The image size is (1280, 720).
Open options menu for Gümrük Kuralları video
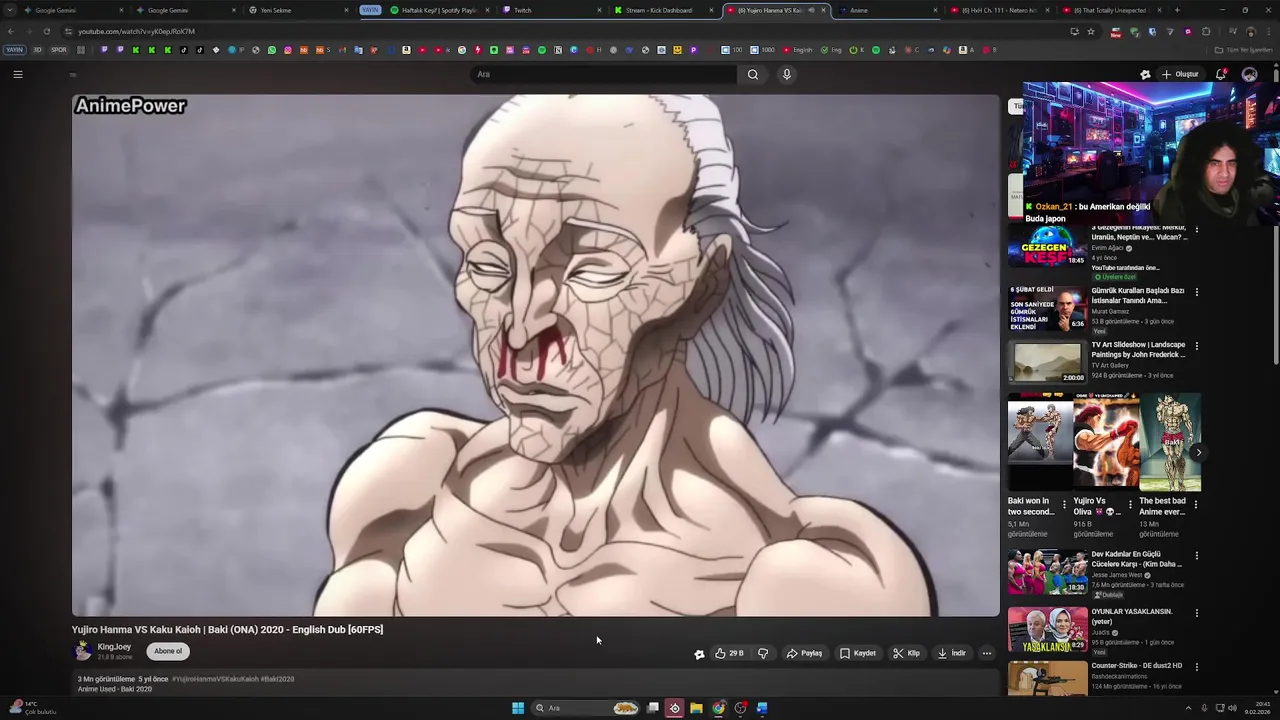pyautogui.click(x=1197, y=292)
